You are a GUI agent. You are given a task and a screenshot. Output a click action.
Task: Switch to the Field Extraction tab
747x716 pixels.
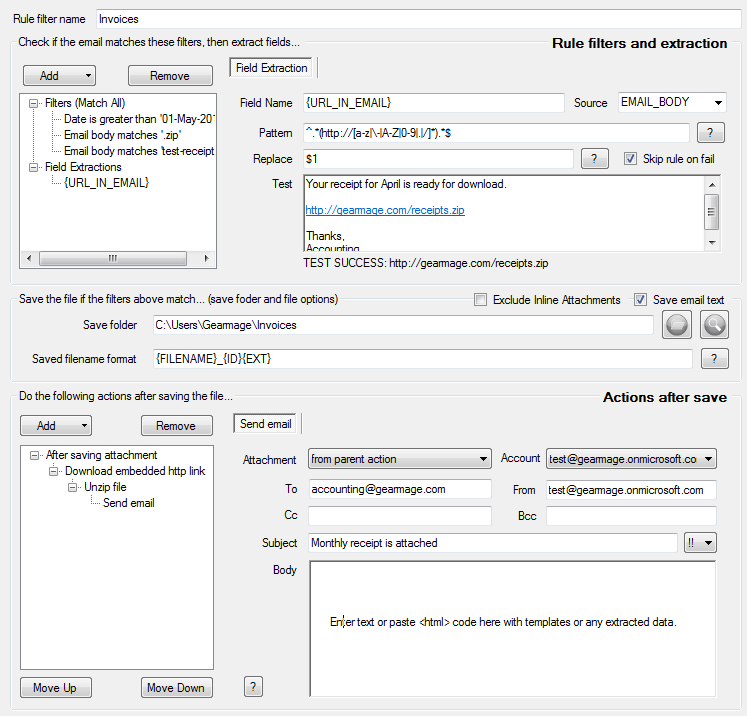pos(272,68)
